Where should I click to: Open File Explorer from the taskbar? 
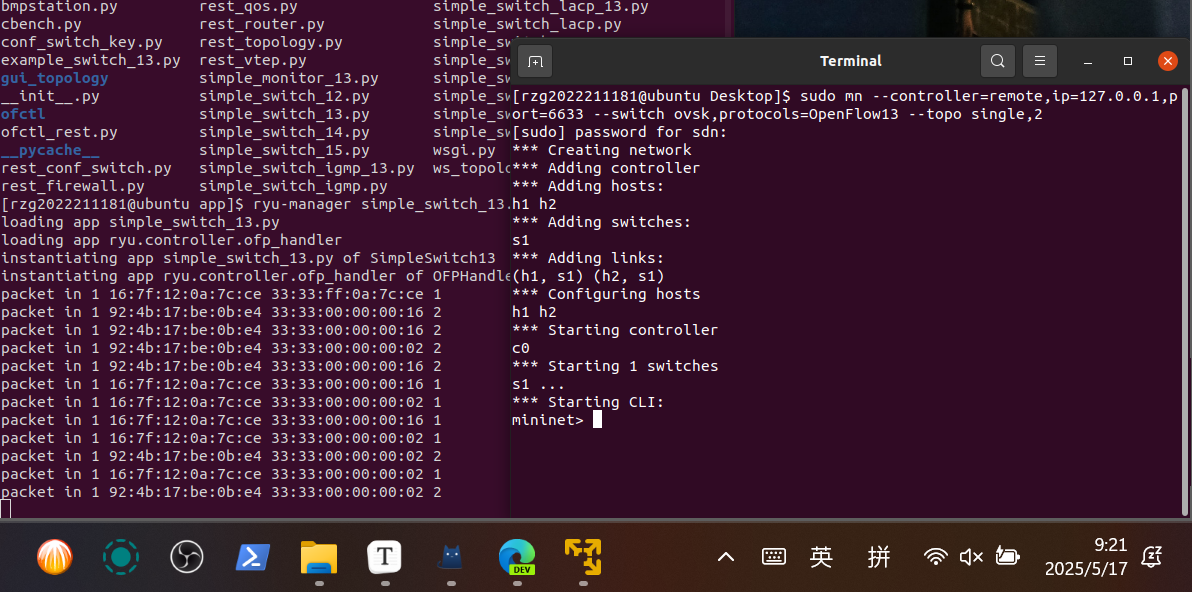pyautogui.click(x=318, y=556)
